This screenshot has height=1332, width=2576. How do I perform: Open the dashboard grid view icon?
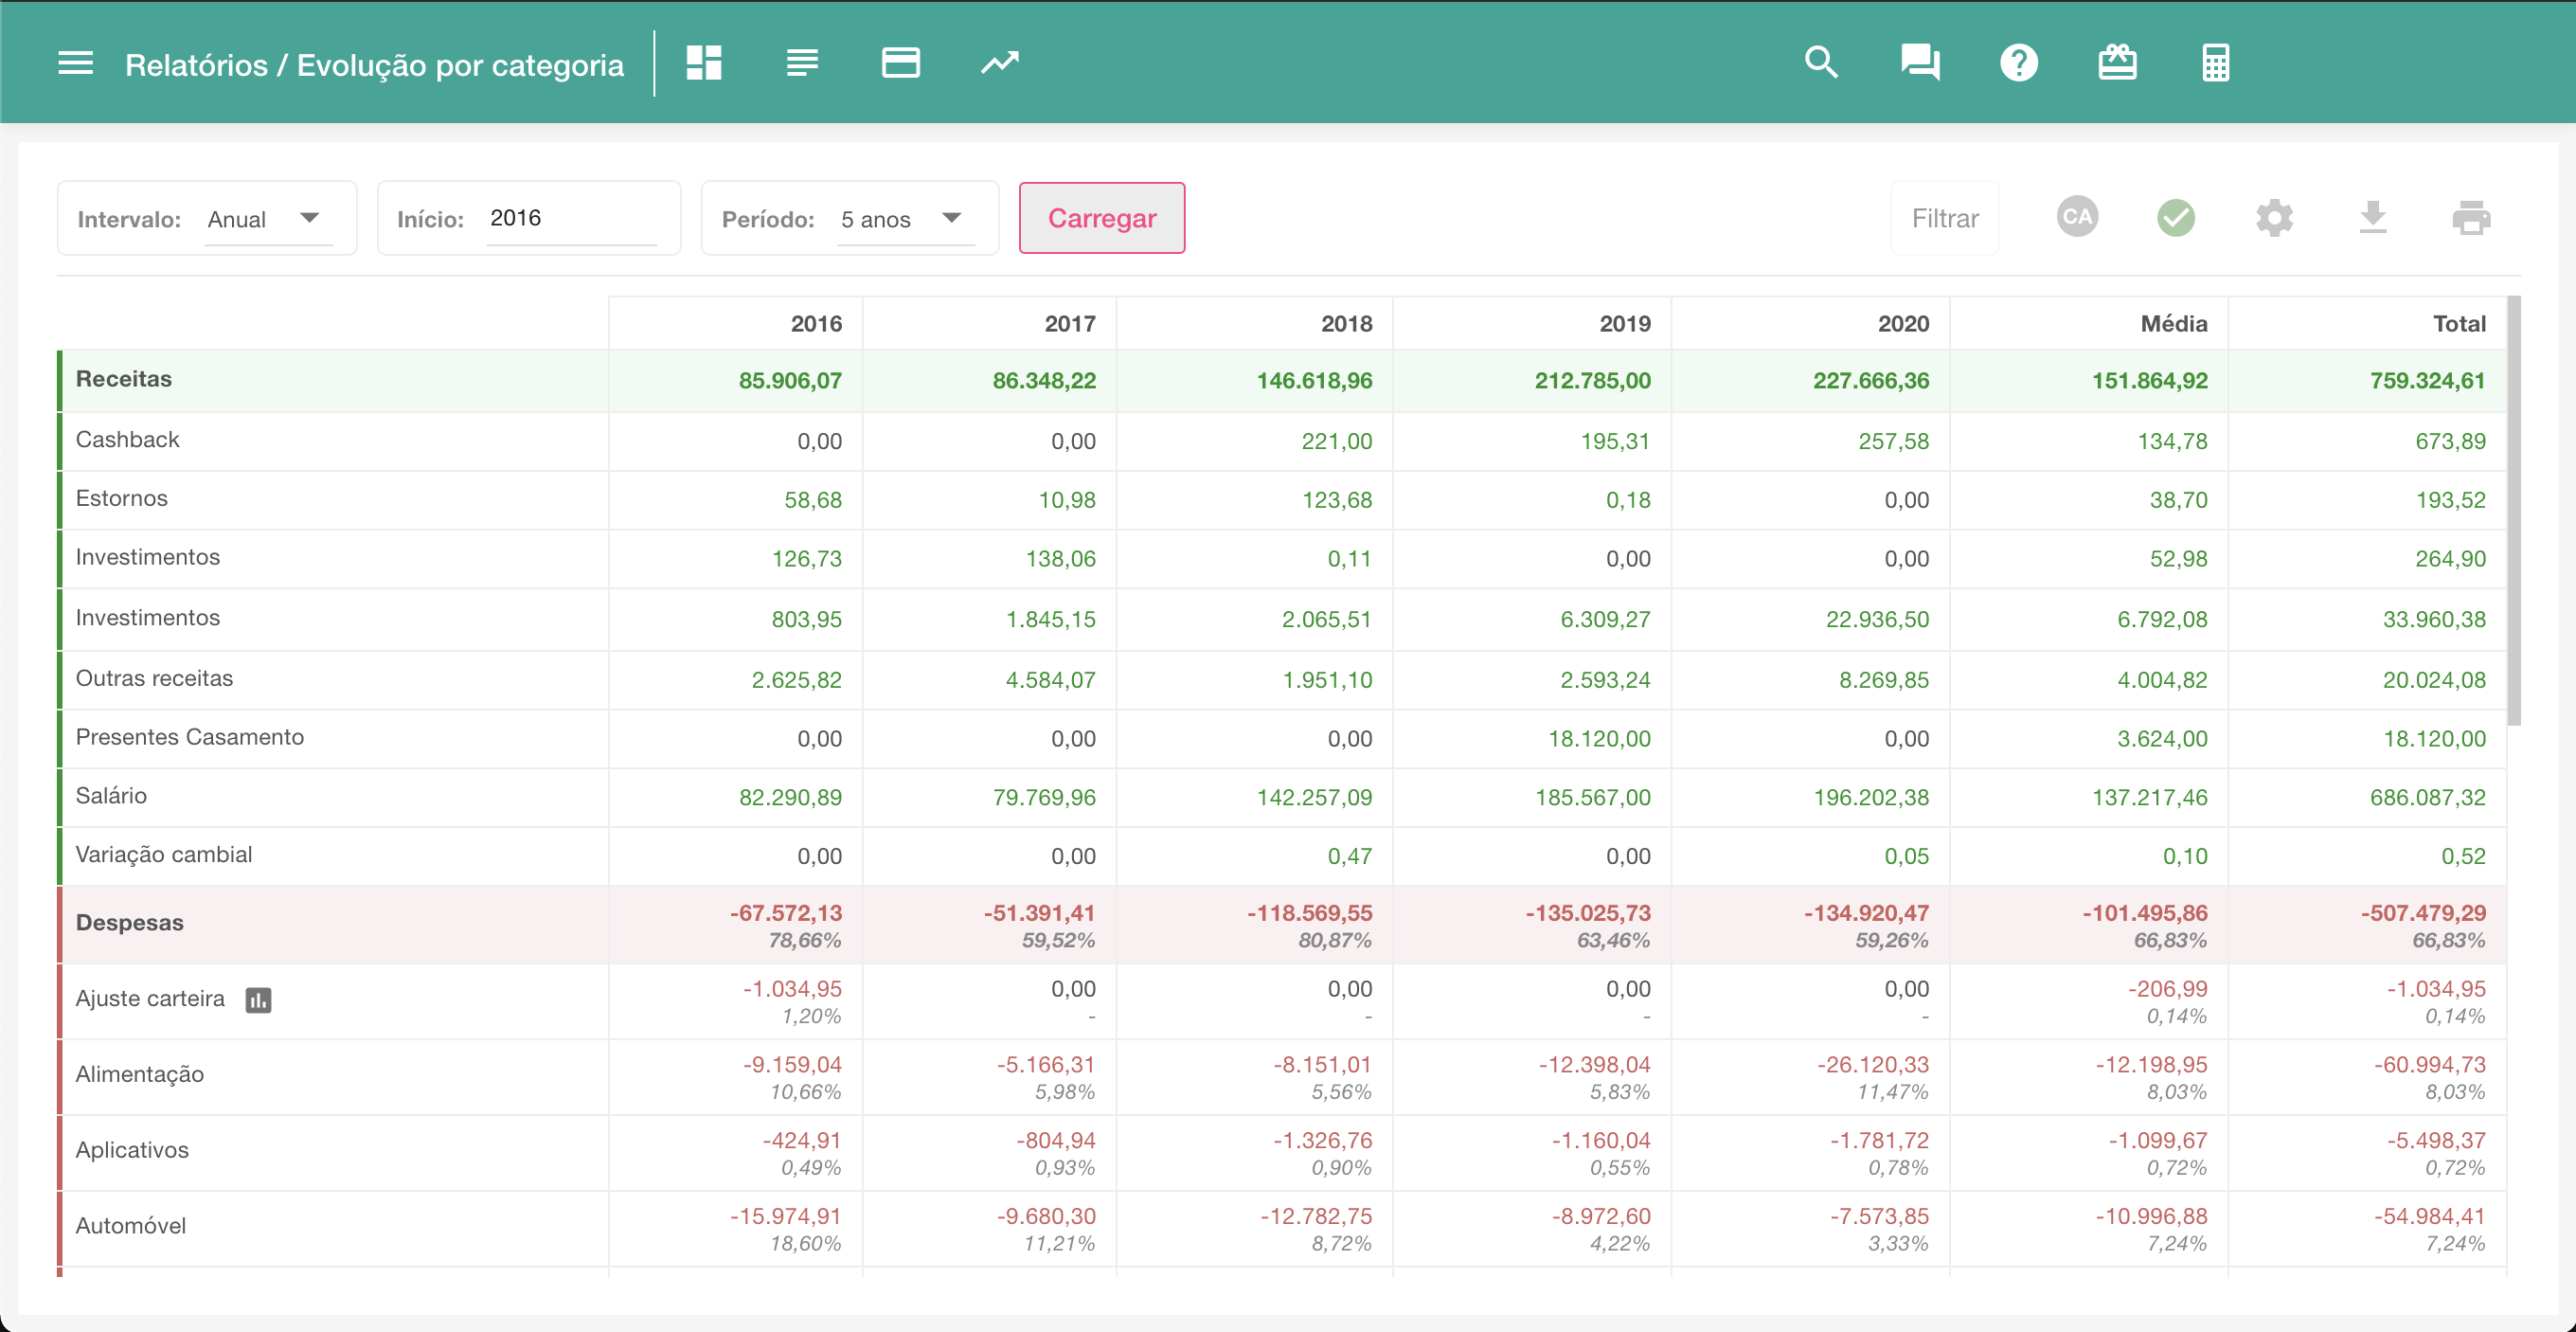tap(704, 63)
